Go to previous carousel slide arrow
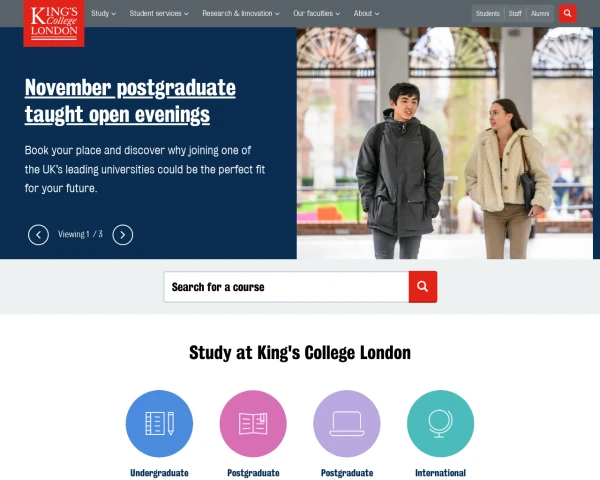Viewport: 600px width, 480px height. 38,235
